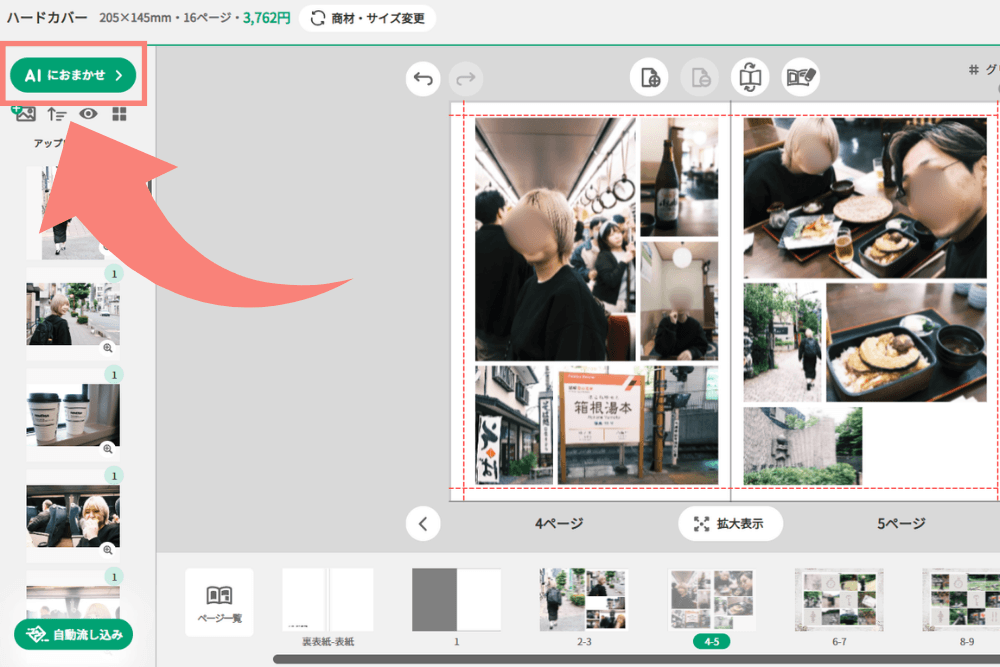Redo the last undone action

[x=466, y=78]
